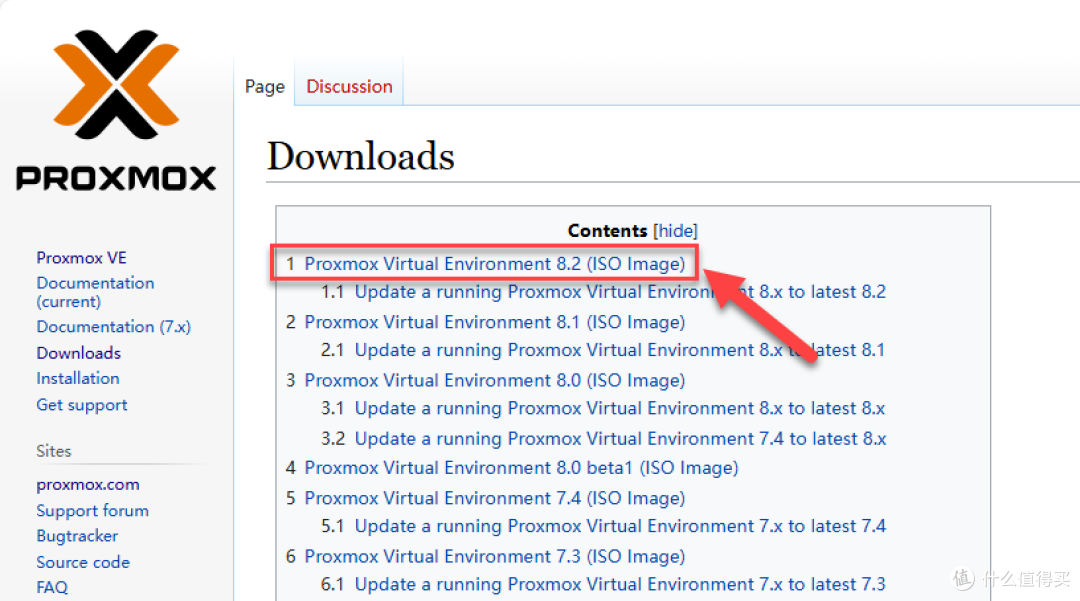Open Downloads sidebar link
The width and height of the screenshot is (1080, 601).
tap(79, 353)
